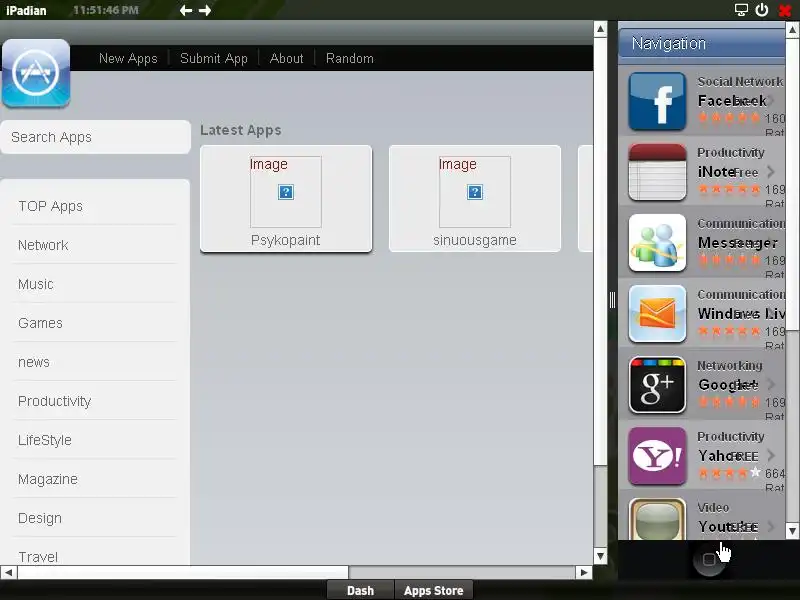The image size is (800, 600).
Task: Go back with the left arrow
Action: tap(186, 10)
